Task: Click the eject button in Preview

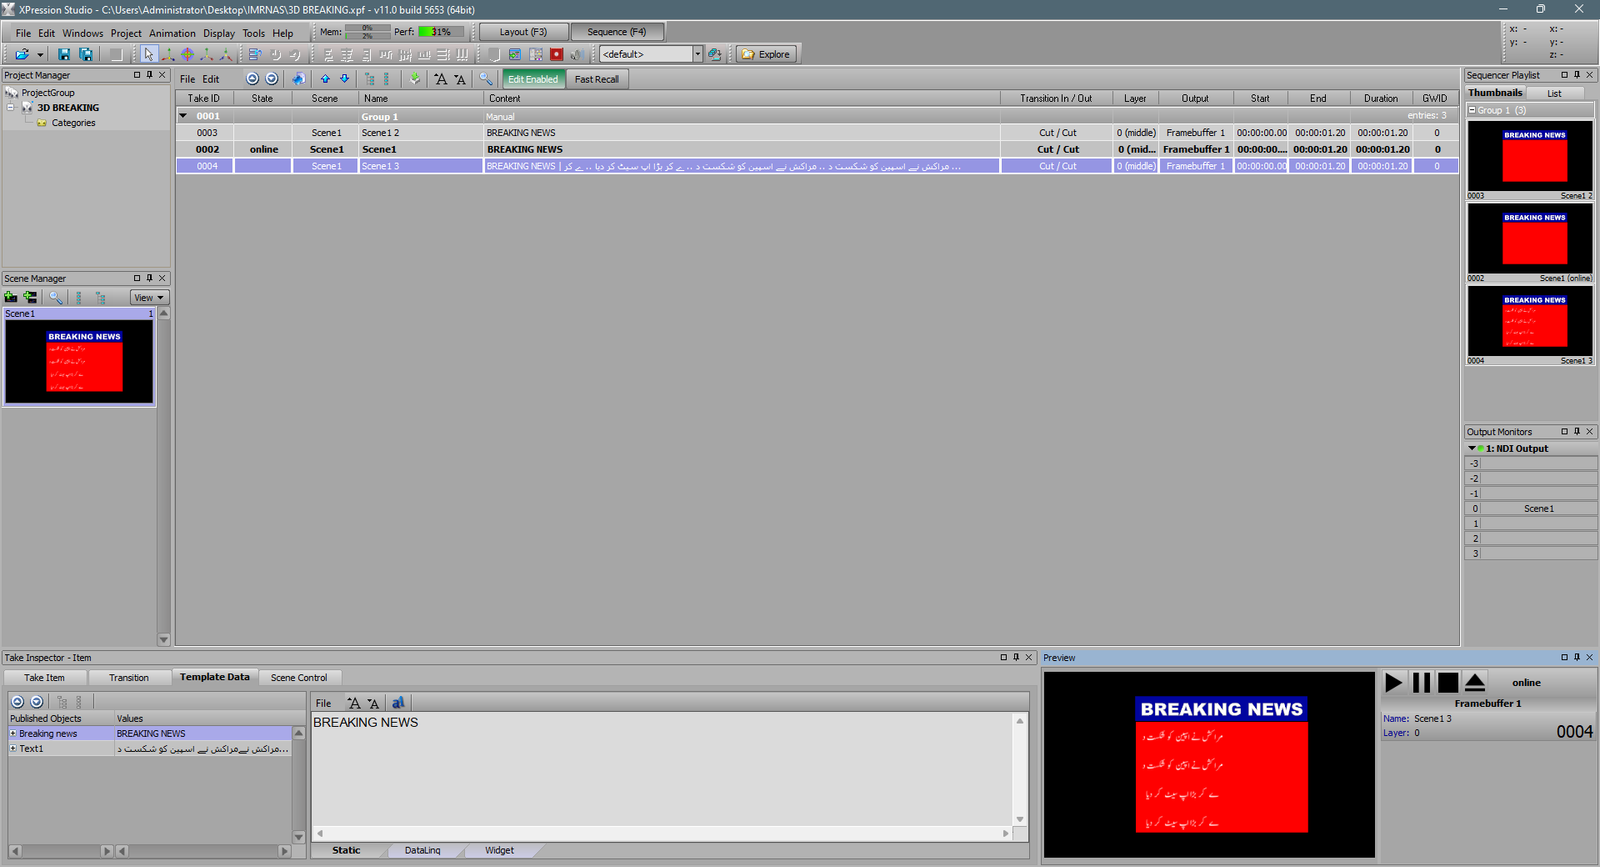Action: tap(1475, 683)
